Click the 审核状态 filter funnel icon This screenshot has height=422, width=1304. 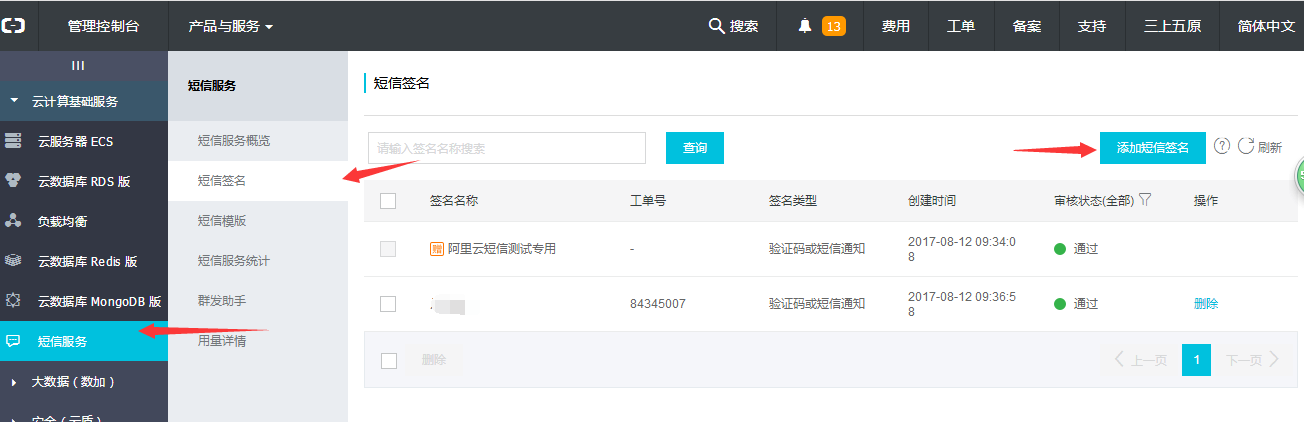point(1145,200)
